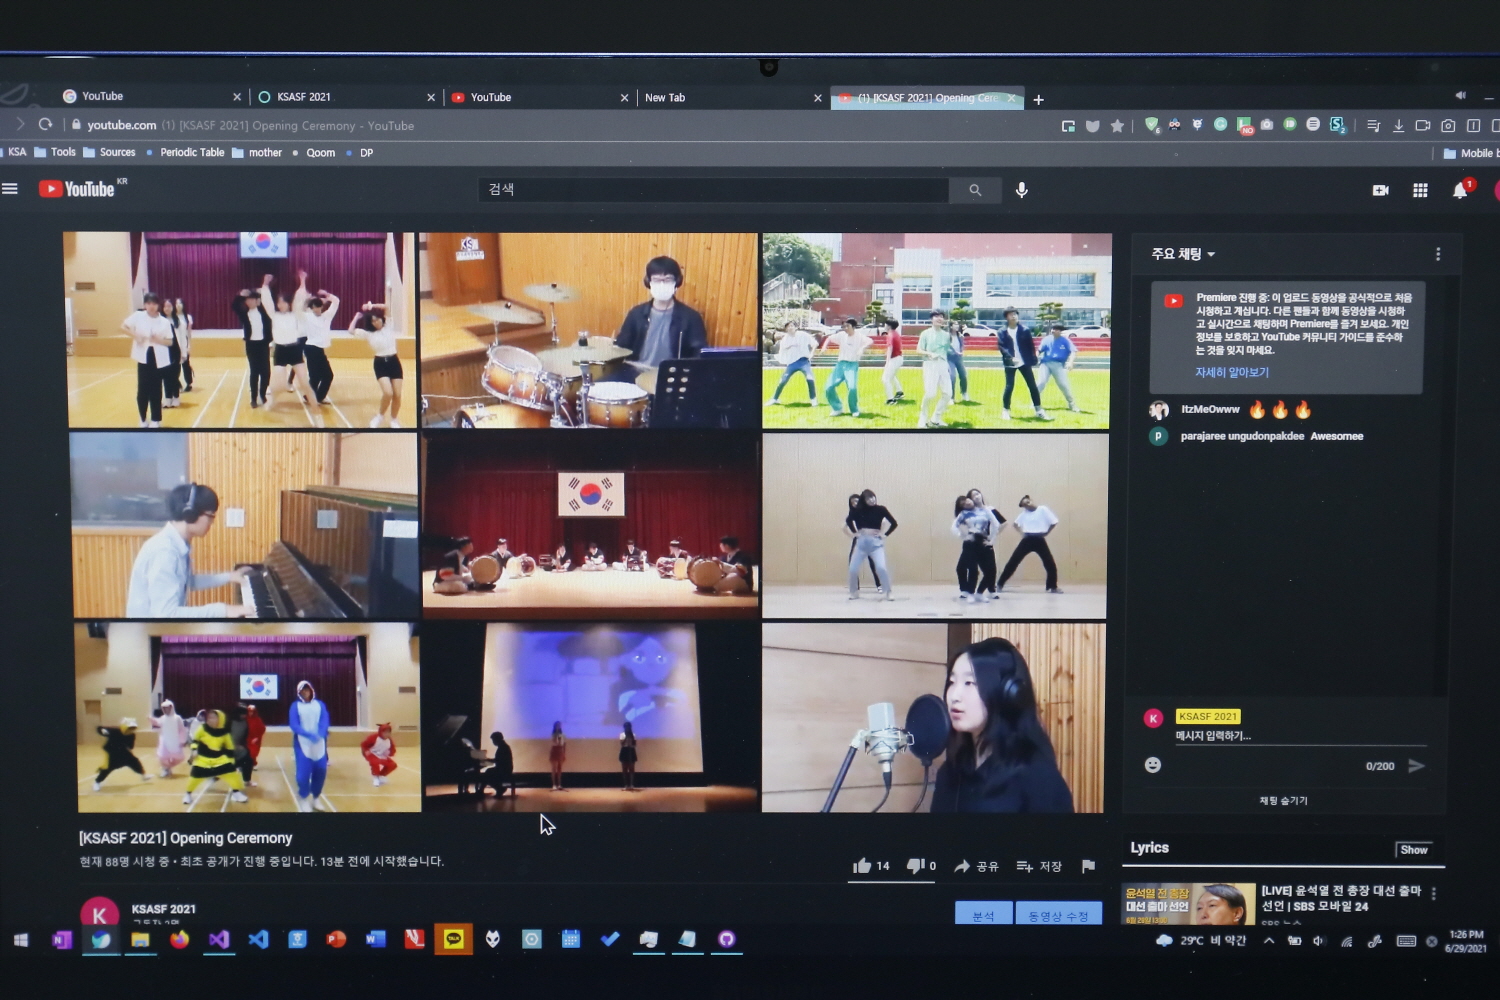Open the green shield ad blocker extension
Image resolution: width=1500 pixels, height=1000 pixels.
[x=1152, y=125]
